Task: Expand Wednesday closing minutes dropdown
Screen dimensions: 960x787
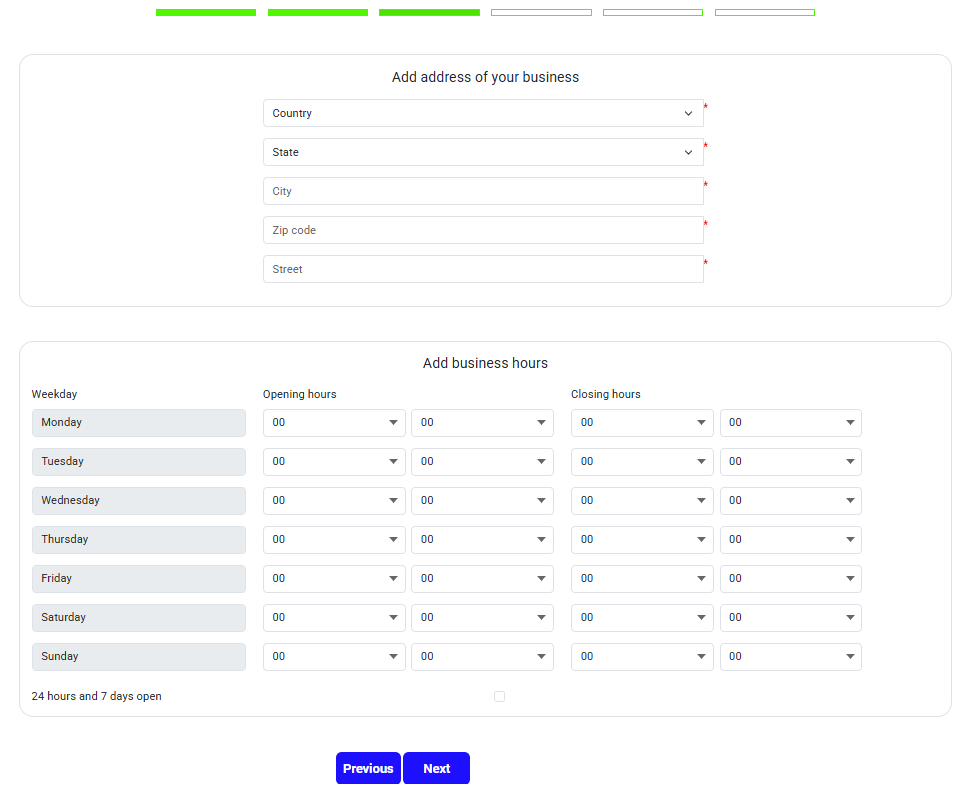Action: point(790,501)
